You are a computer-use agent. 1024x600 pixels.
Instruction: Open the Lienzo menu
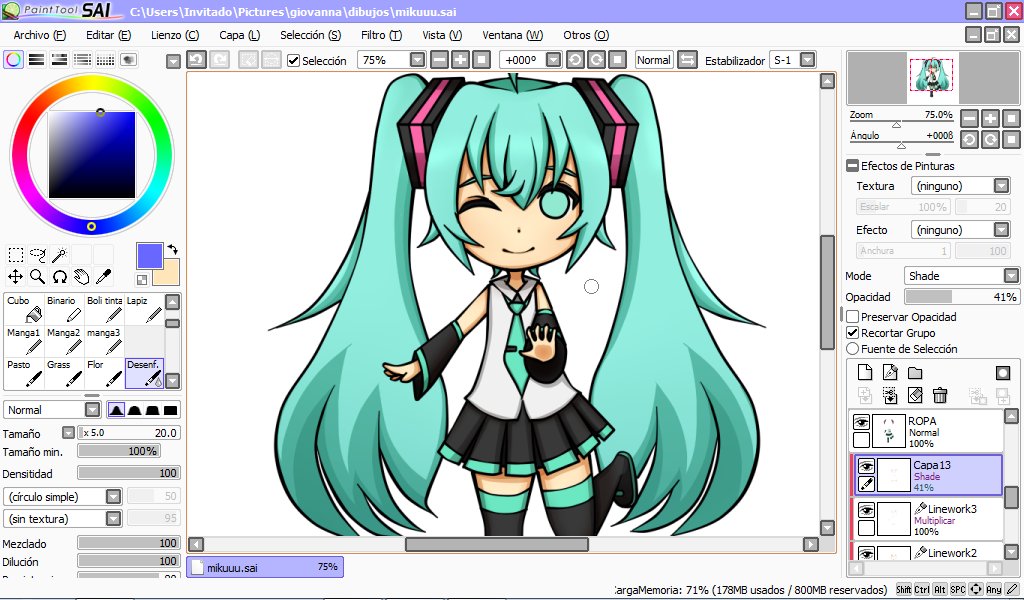(175, 35)
